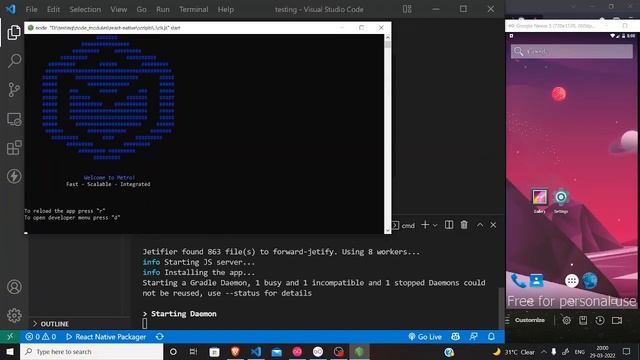Open app drawer on emulator dock
The height and width of the screenshot is (360, 640).
click(571, 281)
